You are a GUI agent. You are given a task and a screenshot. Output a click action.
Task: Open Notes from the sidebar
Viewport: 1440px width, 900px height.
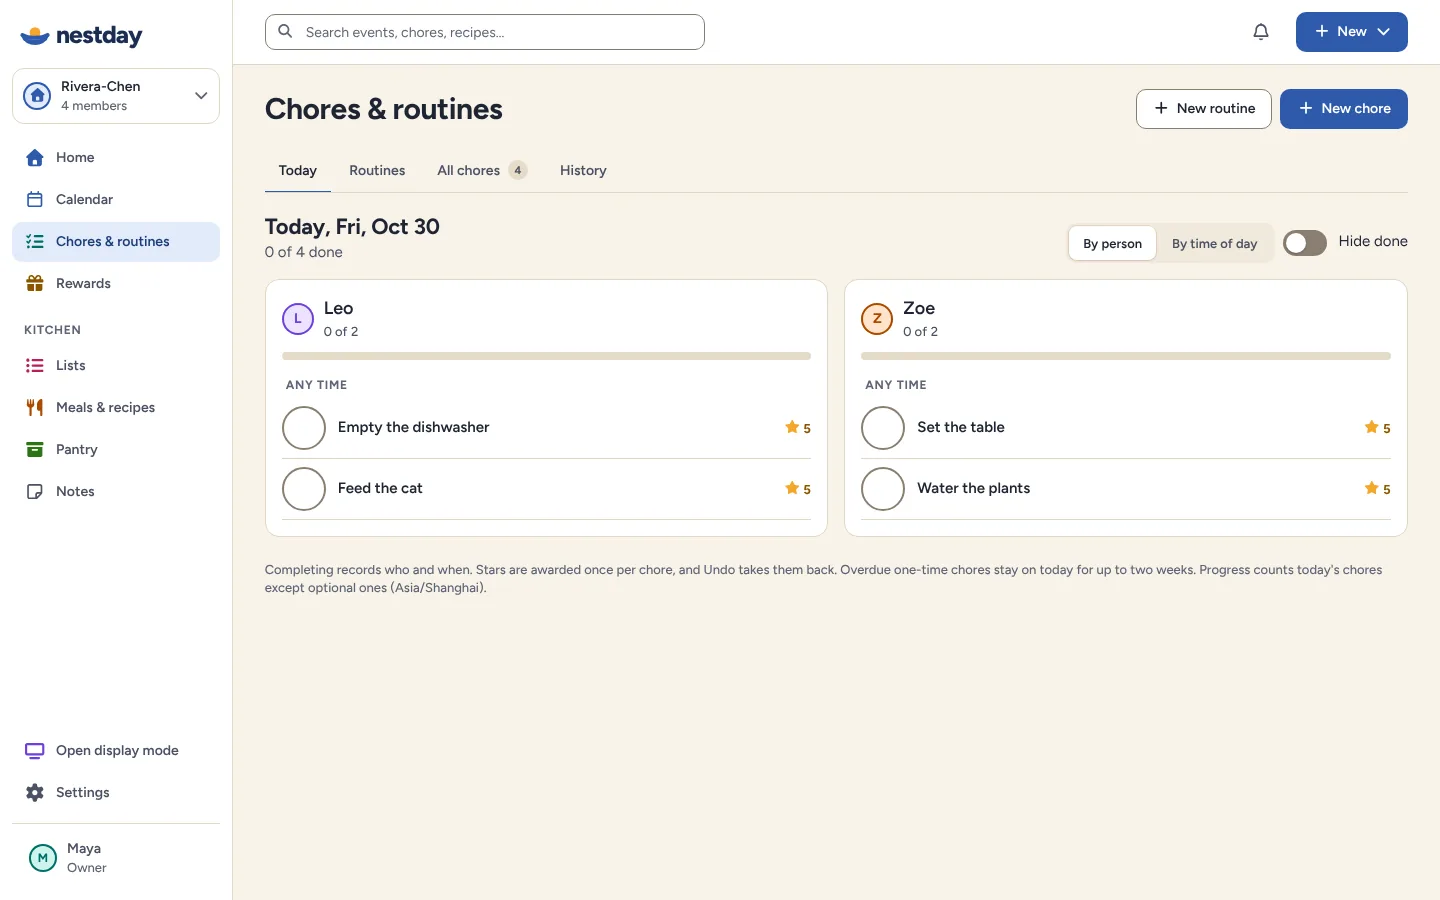(x=116, y=491)
